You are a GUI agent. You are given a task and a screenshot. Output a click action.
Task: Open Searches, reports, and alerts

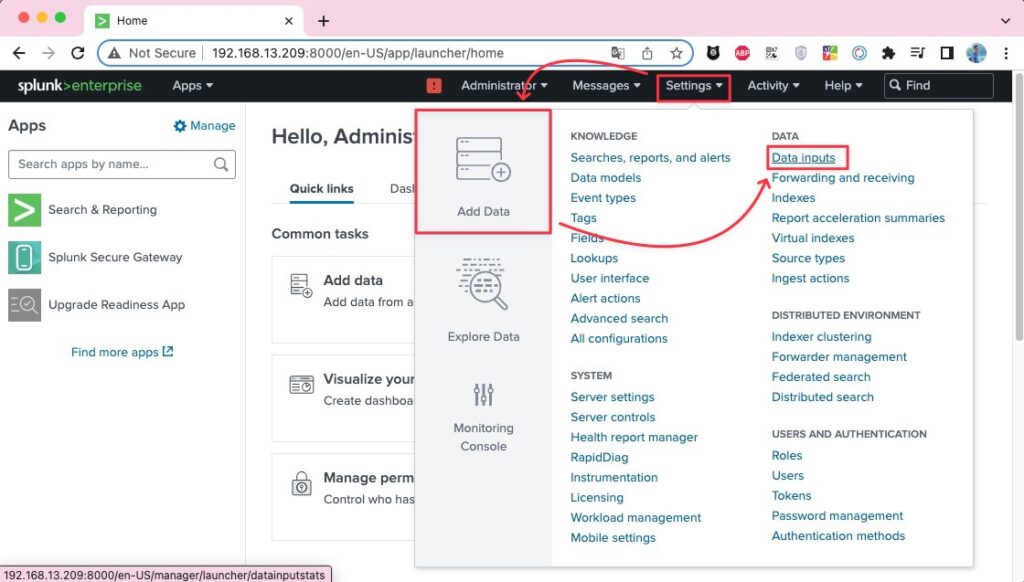point(650,157)
